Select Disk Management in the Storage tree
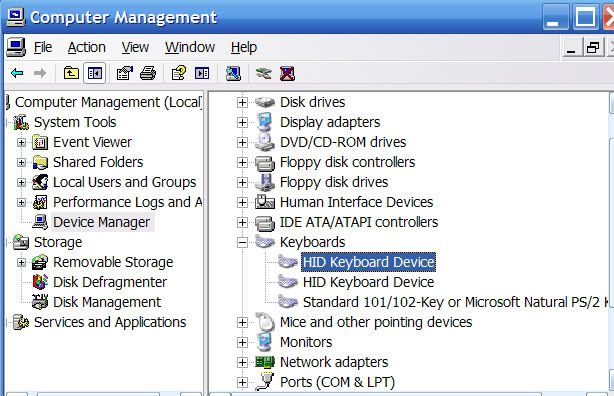Image resolution: width=614 pixels, height=396 pixels. 107,302
